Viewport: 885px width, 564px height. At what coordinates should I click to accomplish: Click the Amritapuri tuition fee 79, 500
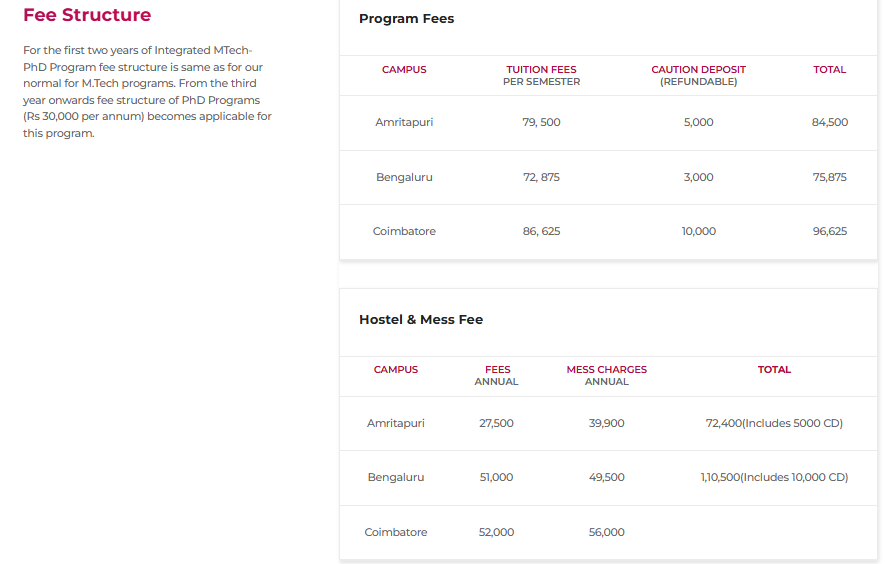tap(541, 122)
